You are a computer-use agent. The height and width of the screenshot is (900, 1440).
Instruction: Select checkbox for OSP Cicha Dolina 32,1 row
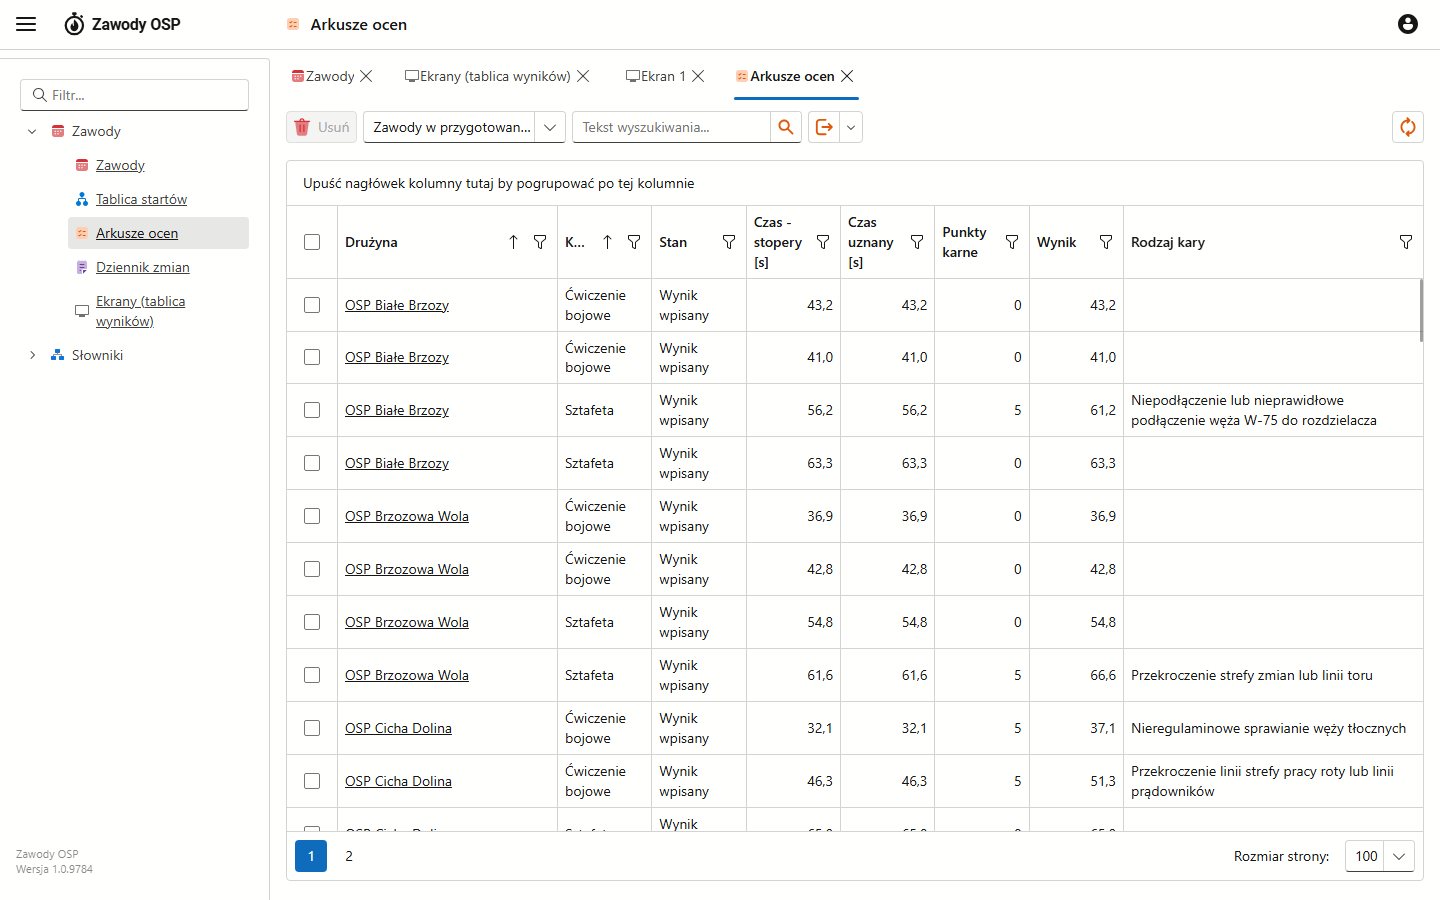point(312,728)
